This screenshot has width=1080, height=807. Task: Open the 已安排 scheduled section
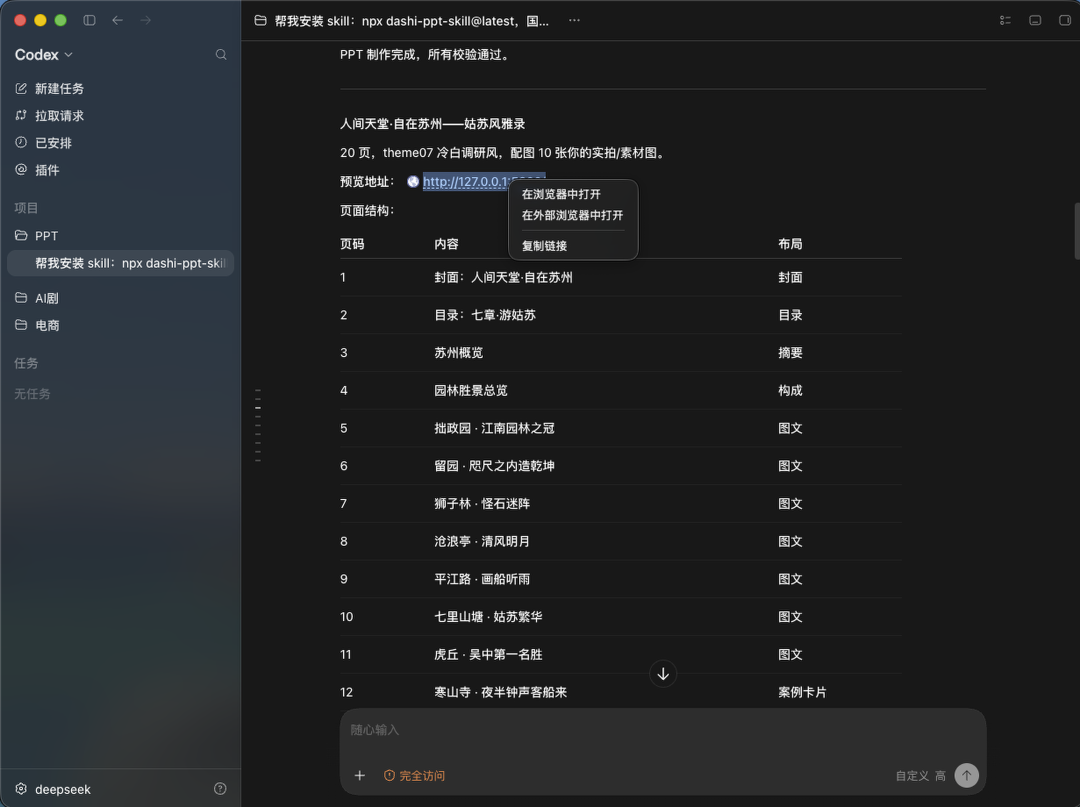(x=43, y=143)
